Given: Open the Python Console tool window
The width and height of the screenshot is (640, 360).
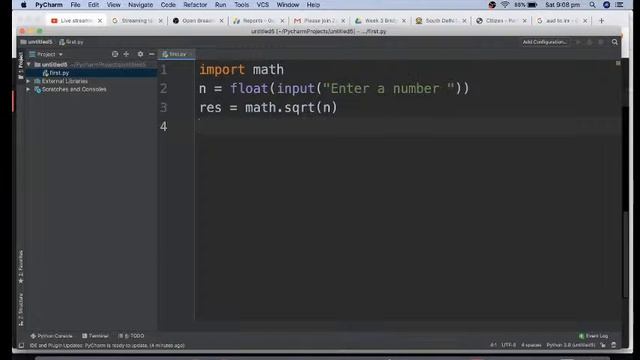Looking at the screenshot, I should coord(51,336).
